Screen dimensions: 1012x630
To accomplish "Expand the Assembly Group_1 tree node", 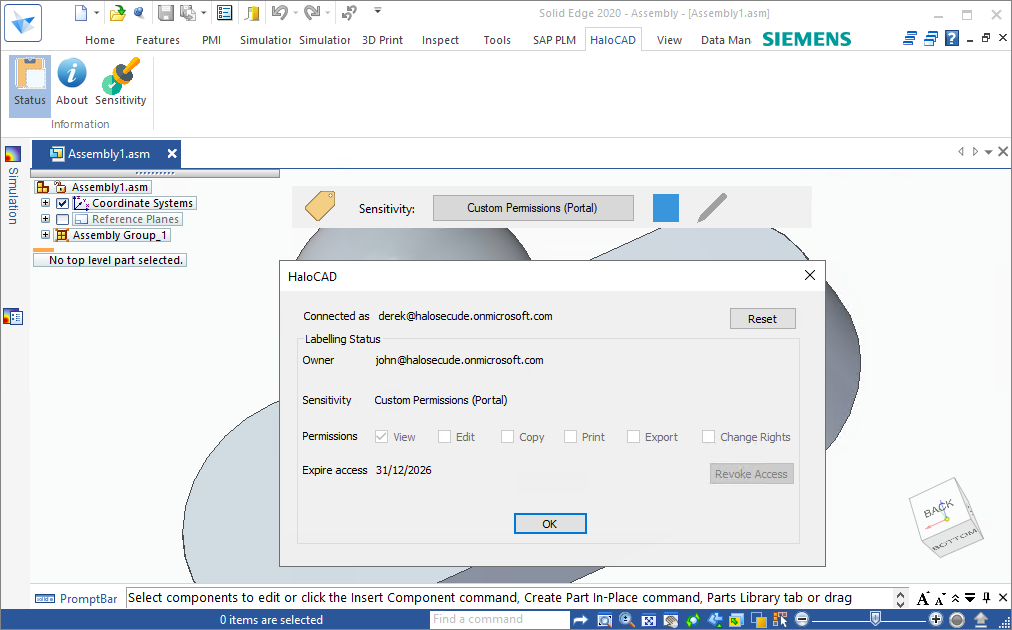I will coord(45,236).
